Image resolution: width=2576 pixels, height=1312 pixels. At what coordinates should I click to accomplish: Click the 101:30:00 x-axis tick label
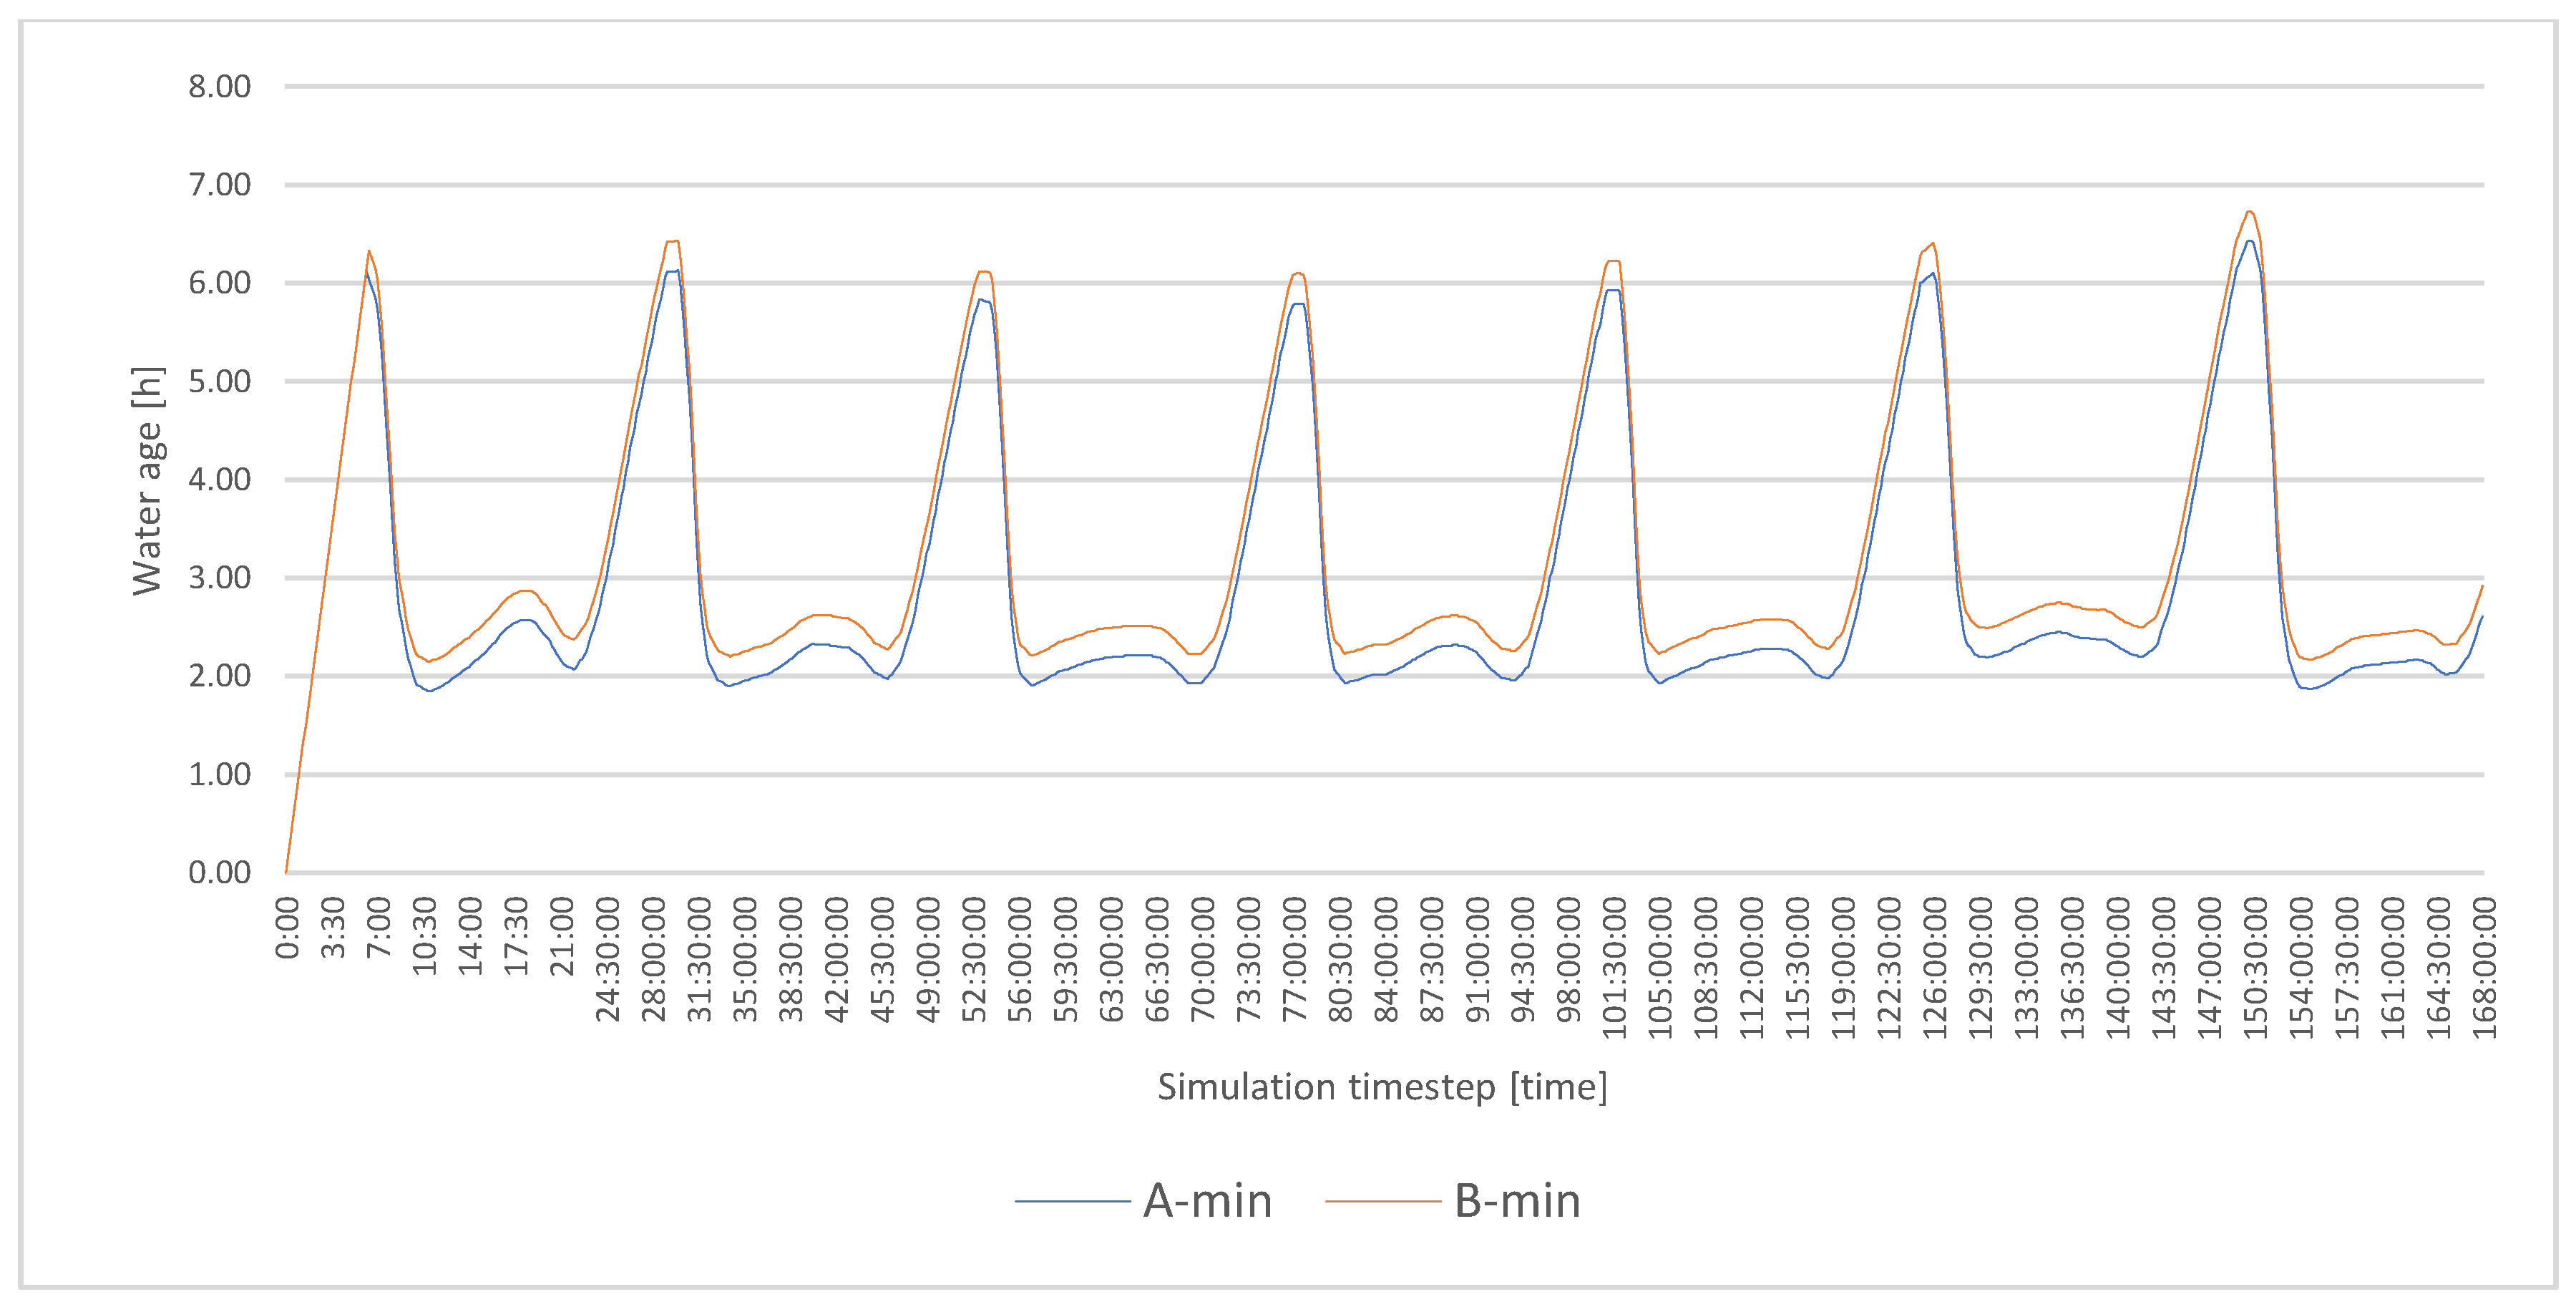click(1614, 966)
